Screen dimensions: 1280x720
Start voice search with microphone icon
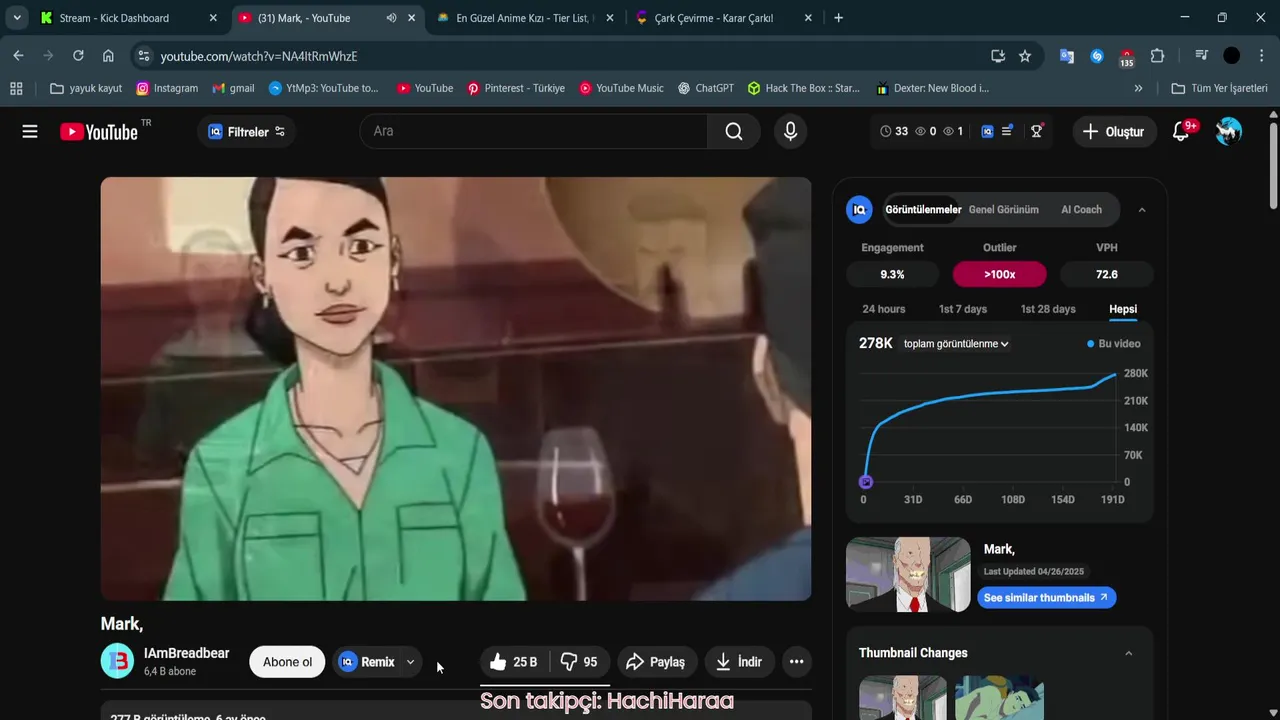click(790, 131)
